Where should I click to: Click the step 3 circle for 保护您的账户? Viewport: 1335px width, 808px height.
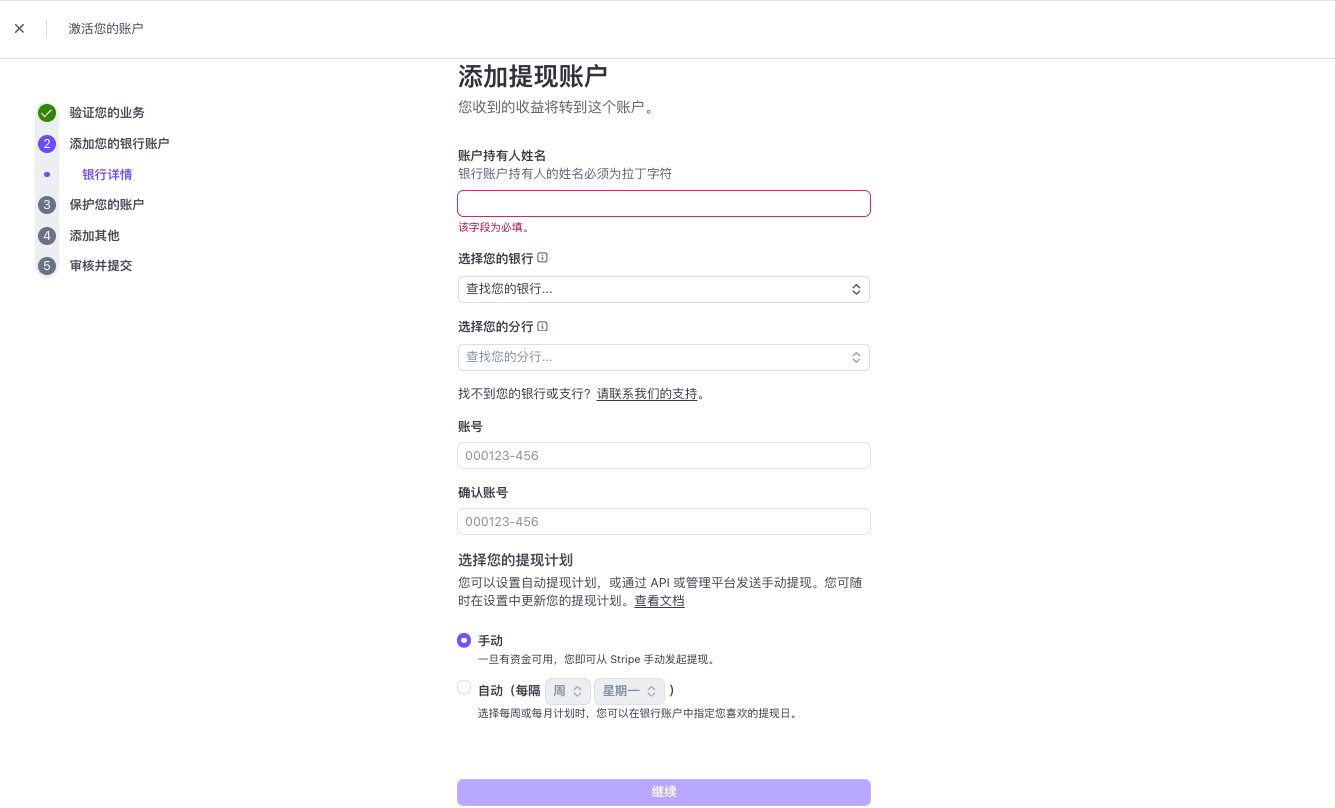tap(47, 204)
